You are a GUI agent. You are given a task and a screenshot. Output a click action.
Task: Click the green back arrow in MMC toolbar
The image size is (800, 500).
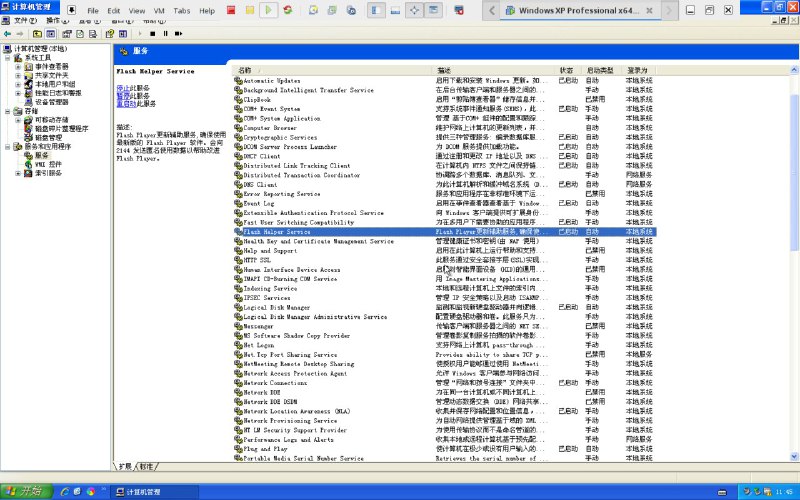pos(7,34)
